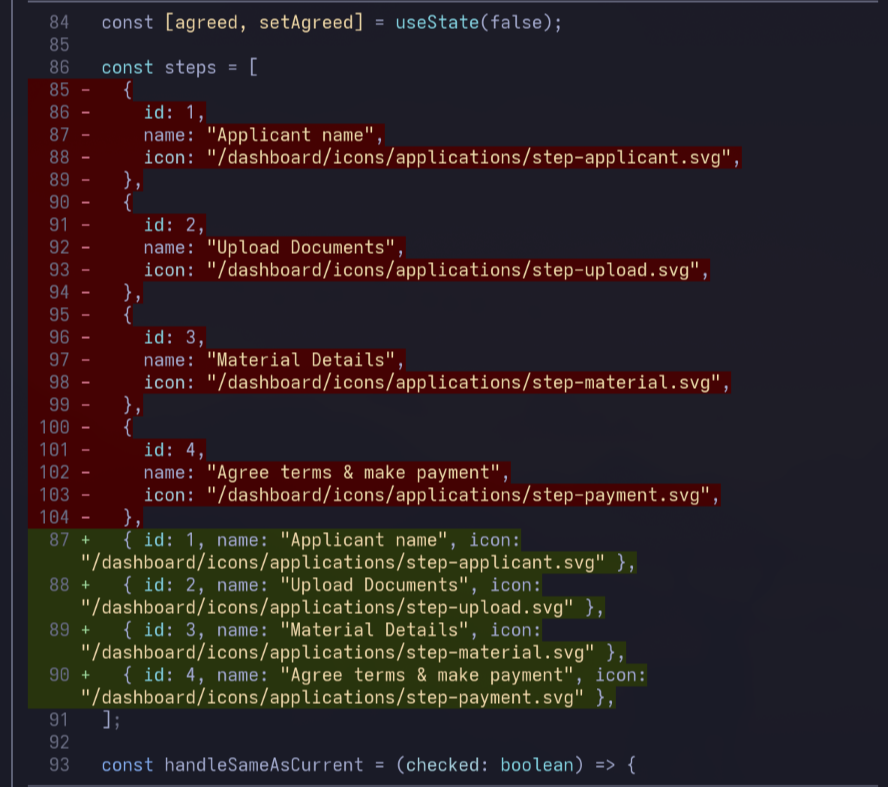888x787 pixels.
Task: Click added wrapped path step-upload.svg" },
Action: click(343, 608)
